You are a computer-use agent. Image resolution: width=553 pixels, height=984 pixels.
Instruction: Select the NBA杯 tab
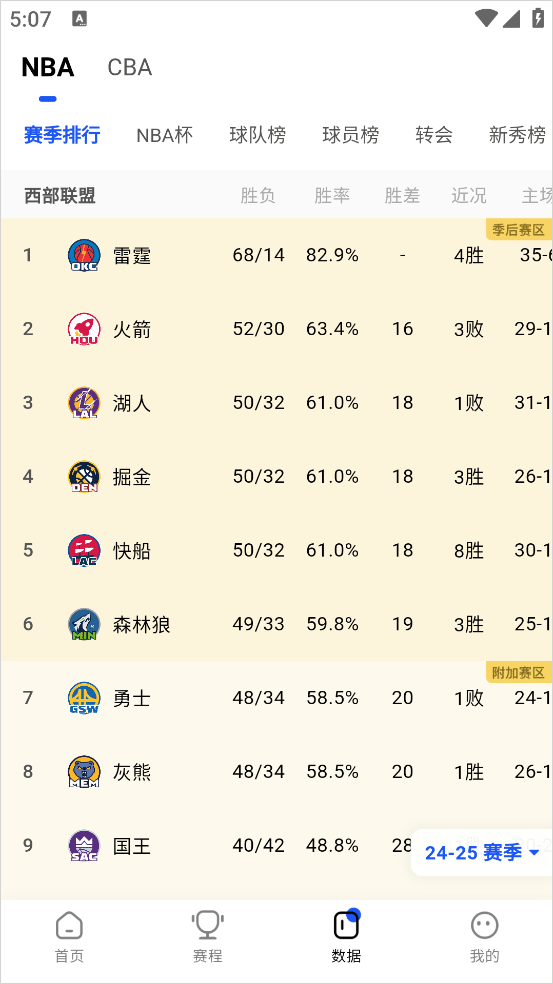pos(164,135)
